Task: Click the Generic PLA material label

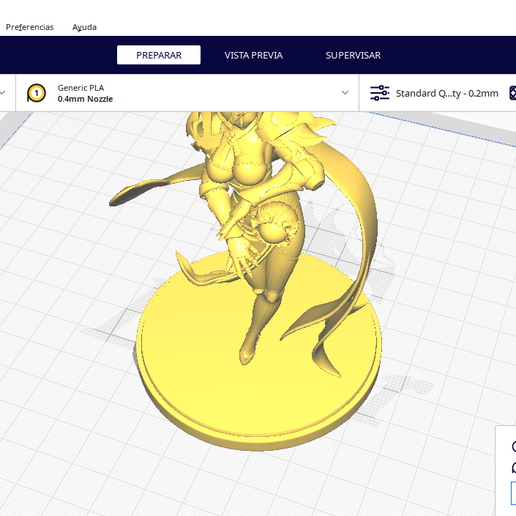Action: click(x=81, y=88)
